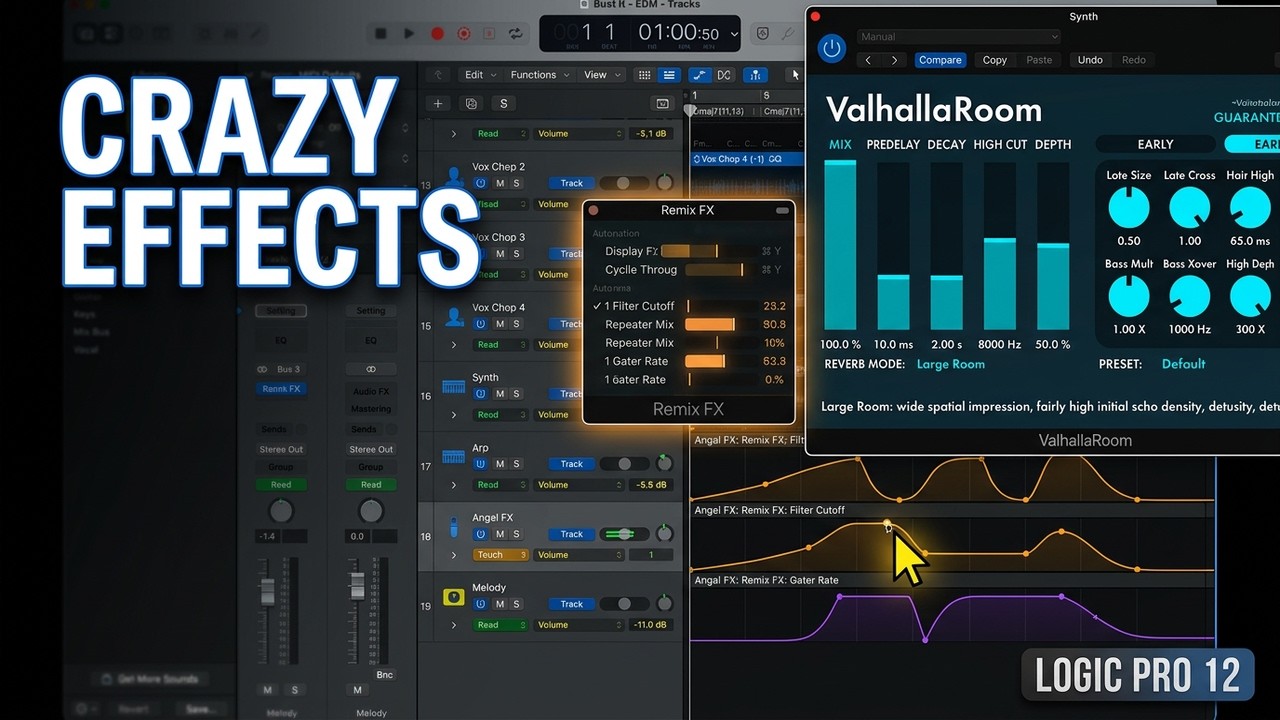Viewport: 1280px width, 720px height.
Task: Click the Vox Chep 2 vocal icon
Action: tap(454, 177)
